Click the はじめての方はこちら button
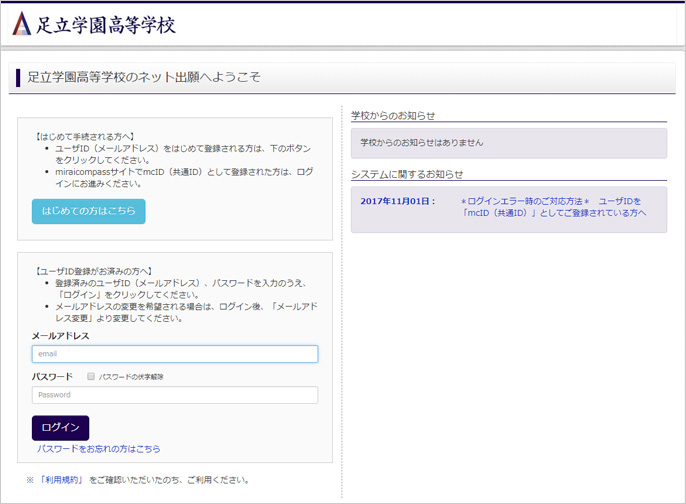This screenshot has width=686, height=504. point(88,211)
